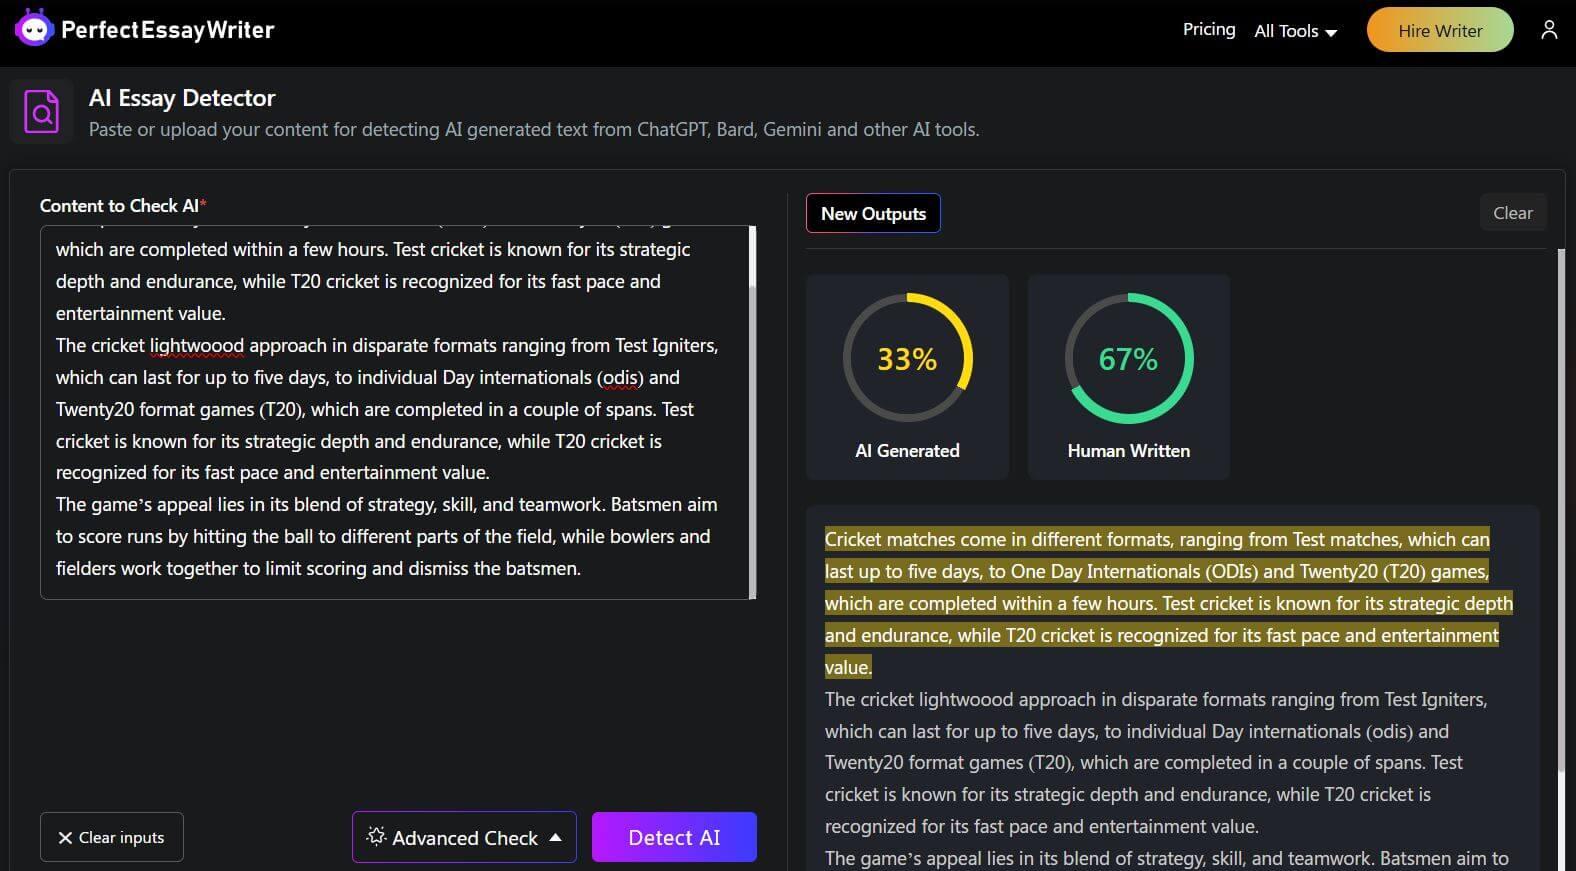The image size is (1576, 871).
Task: Click PerfectEssayWriter brand name text
Action: [167, 30]
